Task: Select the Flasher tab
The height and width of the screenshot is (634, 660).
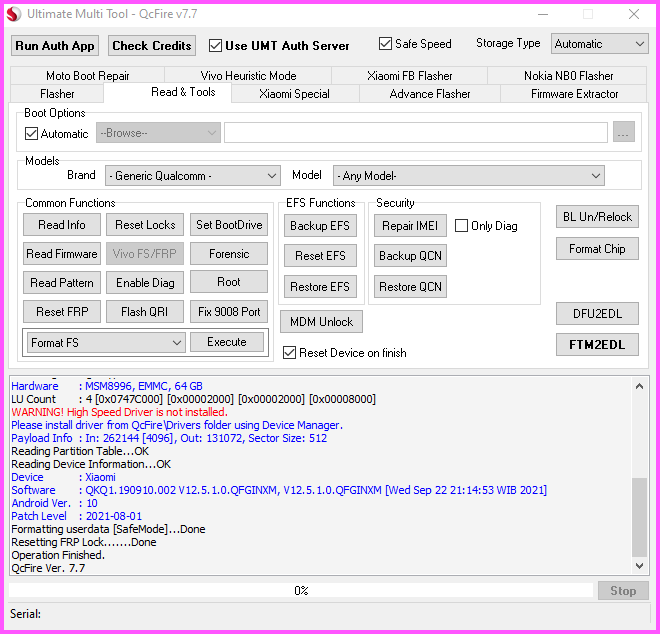Action: [x=57, y=93]
